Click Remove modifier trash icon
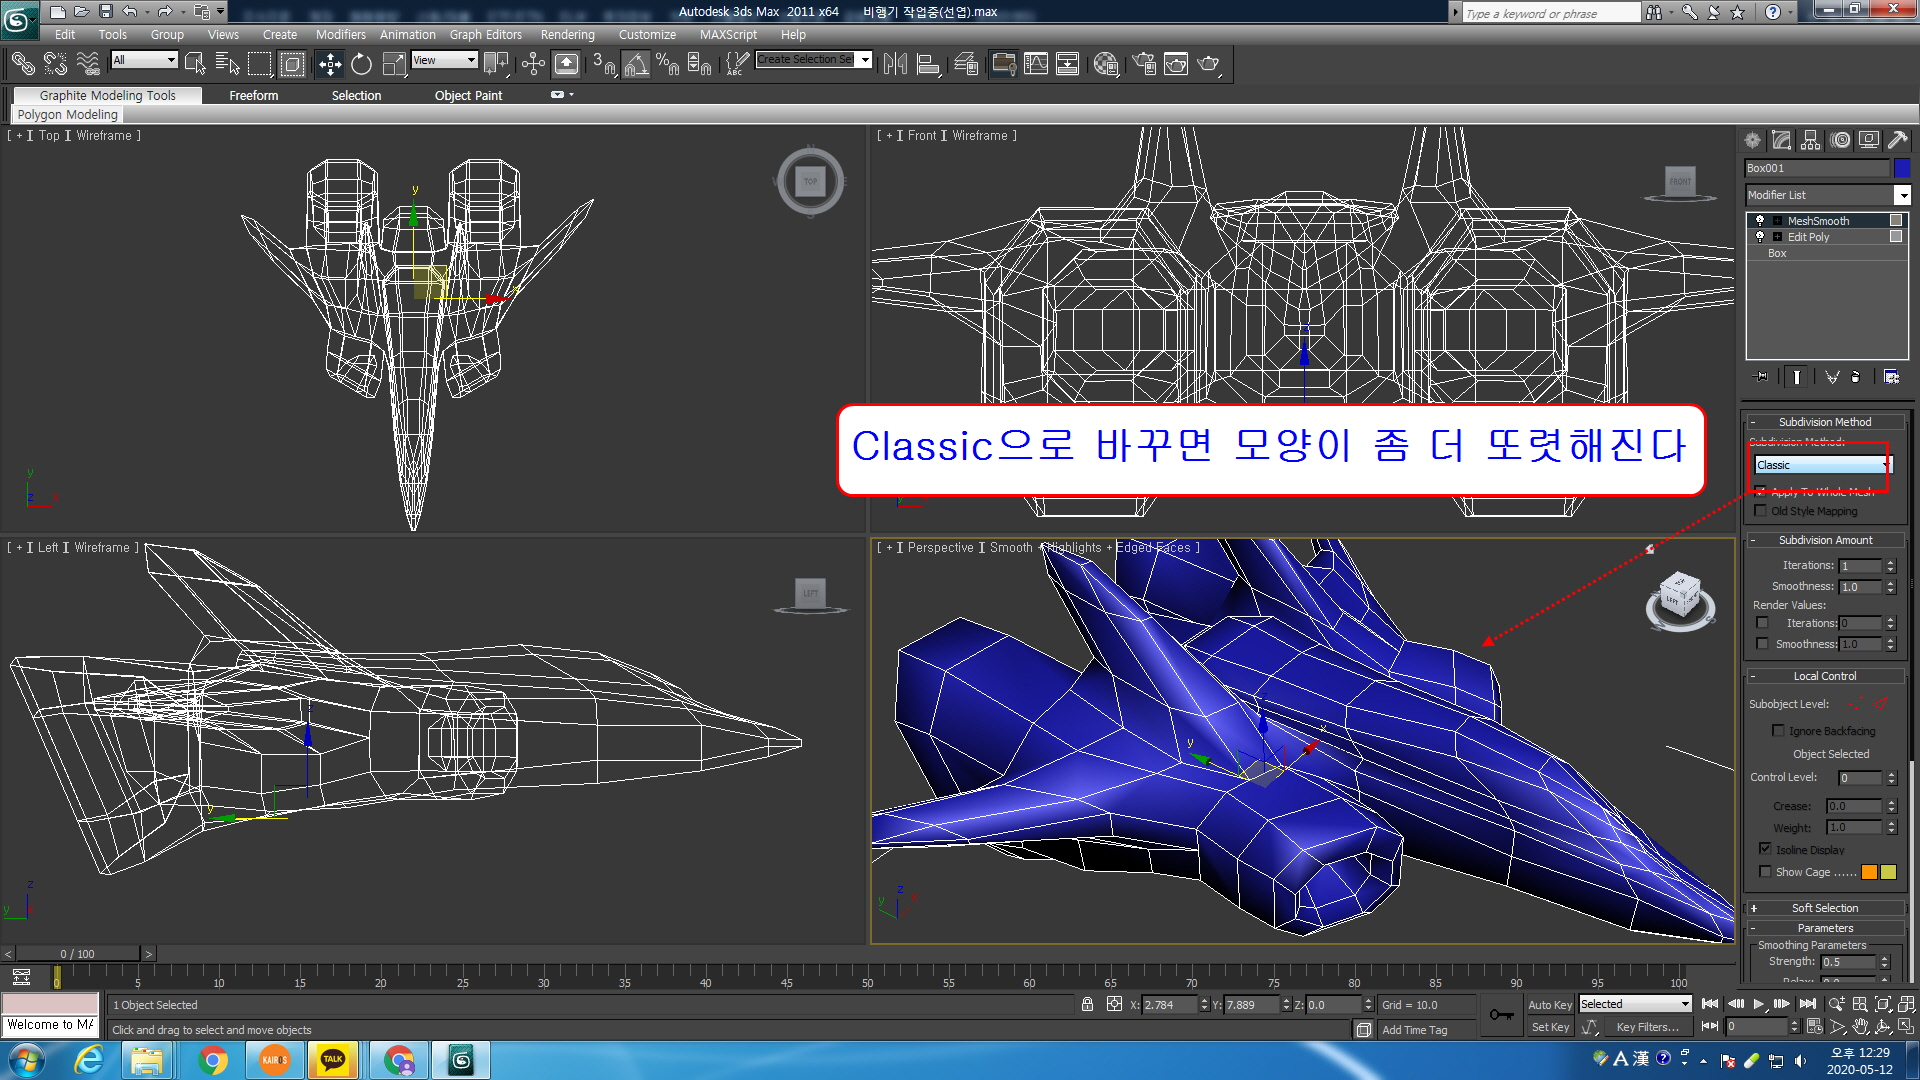The width and height of the screenshot is (1920, 1080). coord(1855,377)
